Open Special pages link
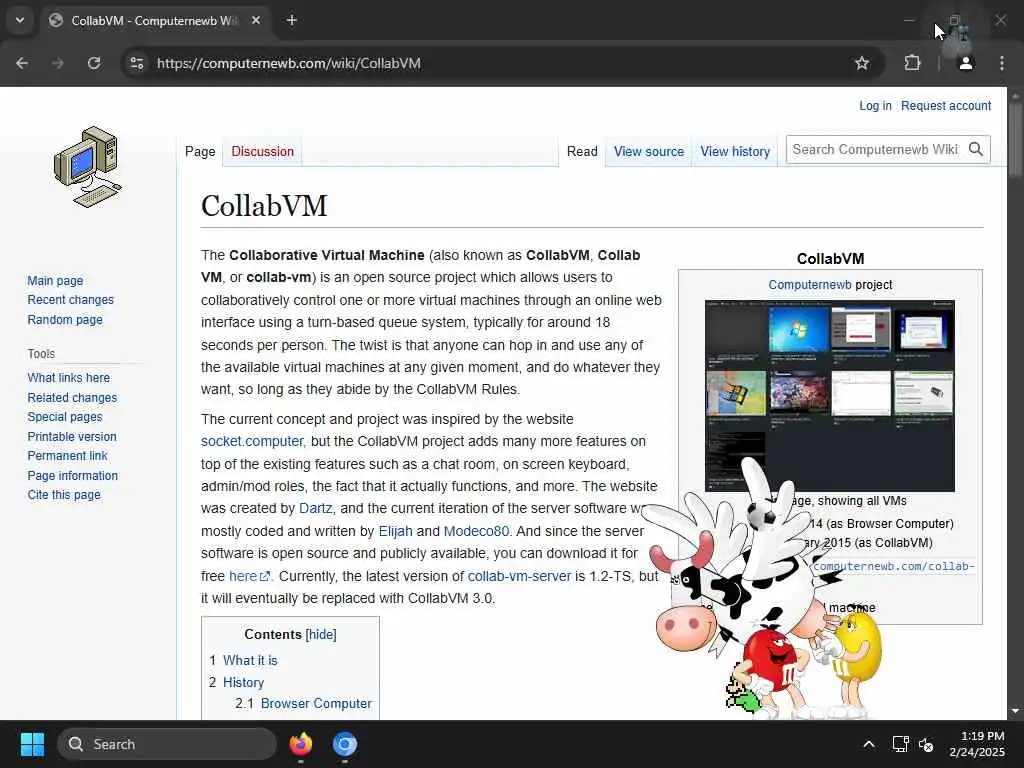This screenshot has height=768, width=1024. [65, 417]
